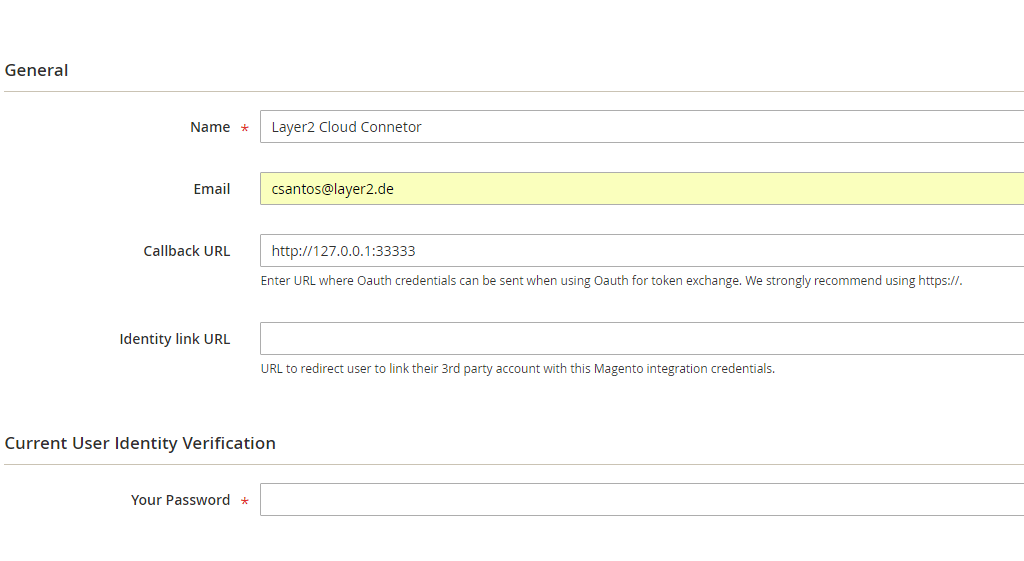Click the 'Email' field label
1024x561 pixels.
point(212,189)
